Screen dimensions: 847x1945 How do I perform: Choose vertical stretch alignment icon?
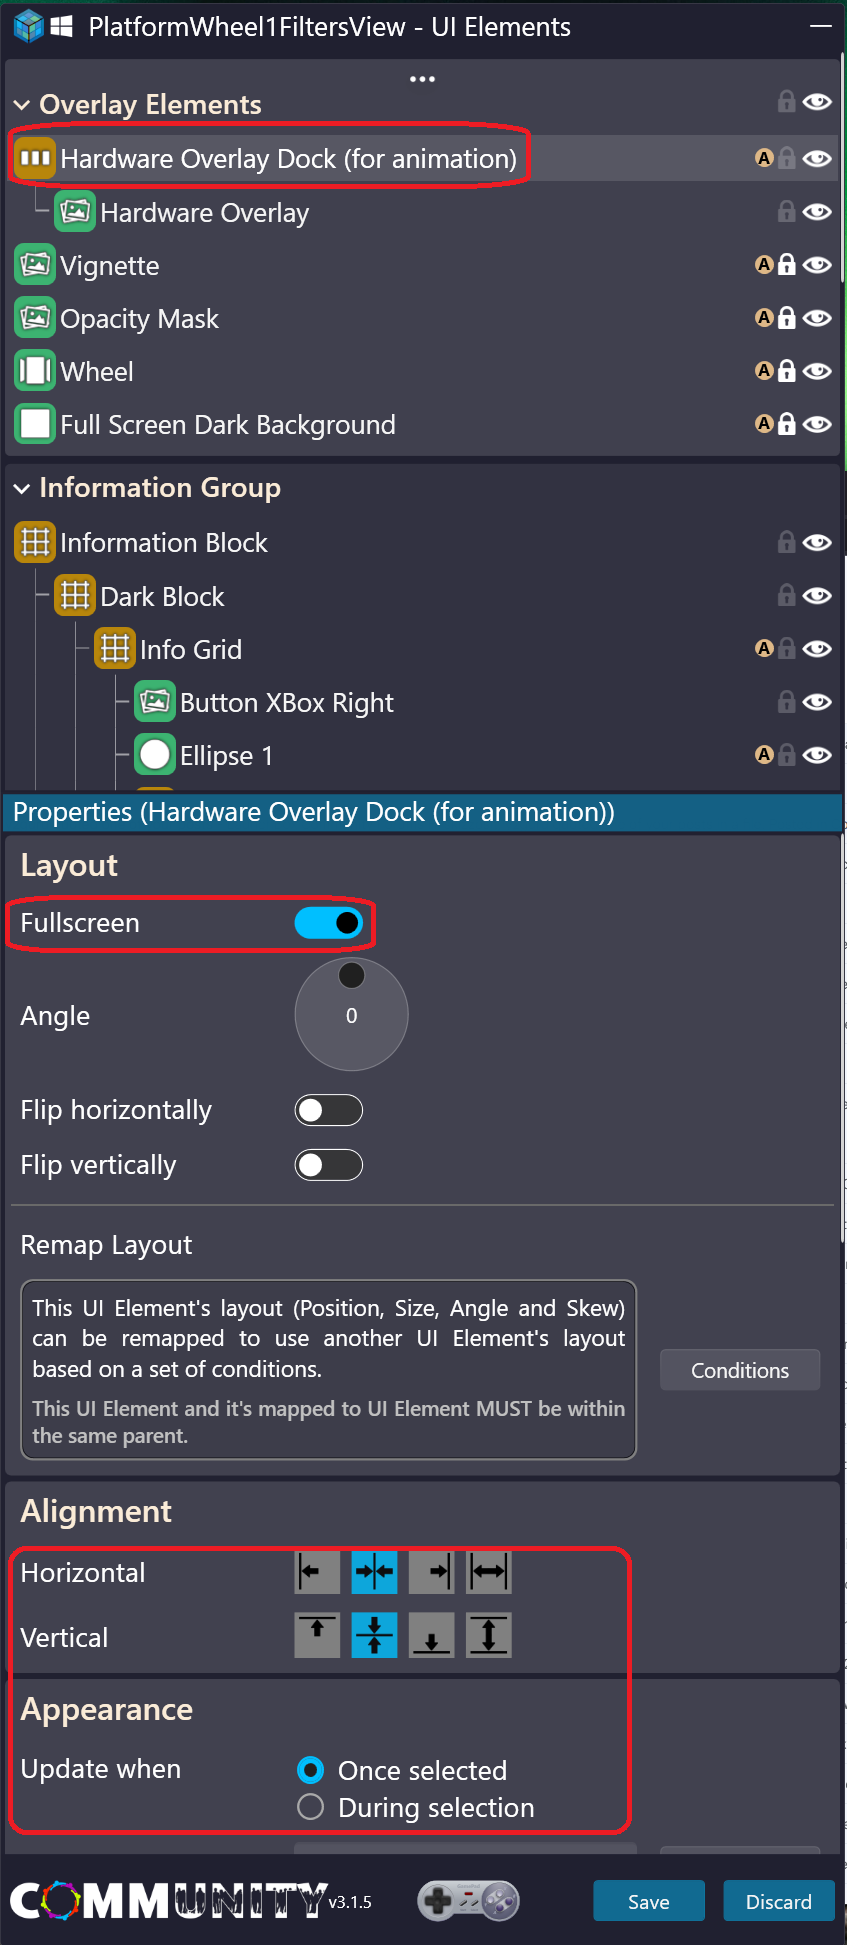coord(488,1635)
